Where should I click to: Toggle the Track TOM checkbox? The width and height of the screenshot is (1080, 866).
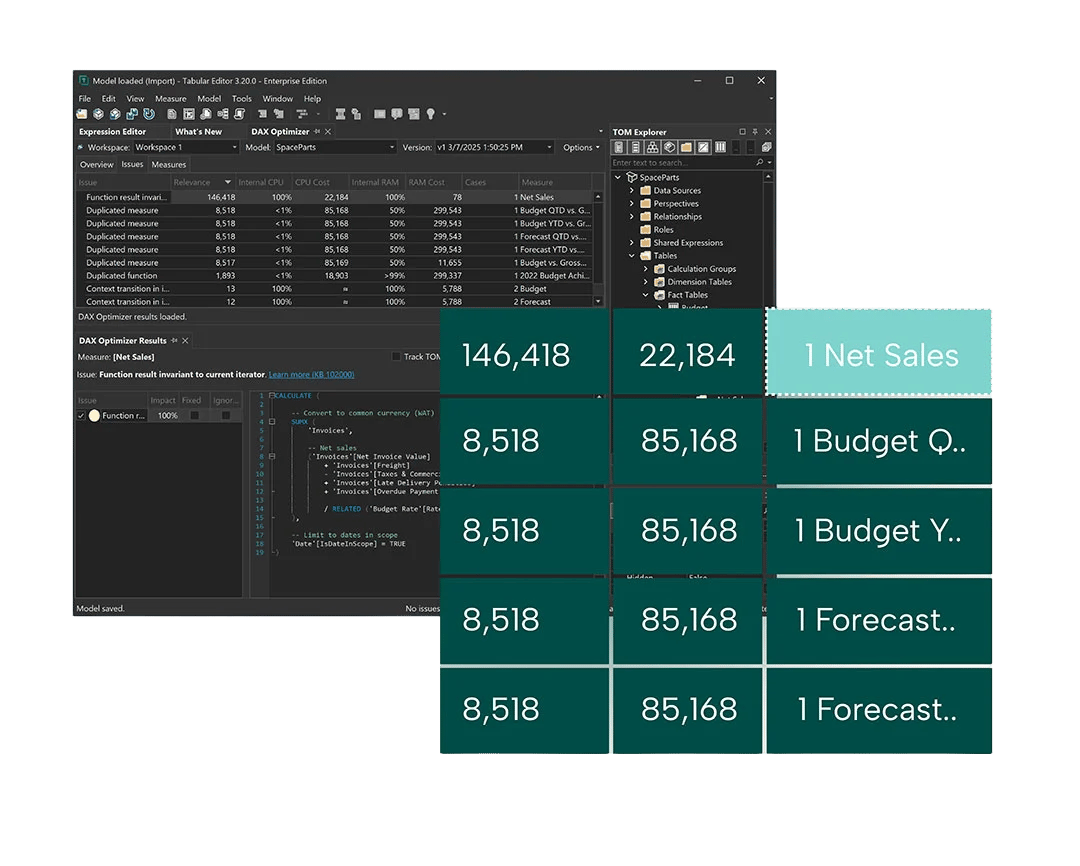pyautogui.click(x=395, y=356)
